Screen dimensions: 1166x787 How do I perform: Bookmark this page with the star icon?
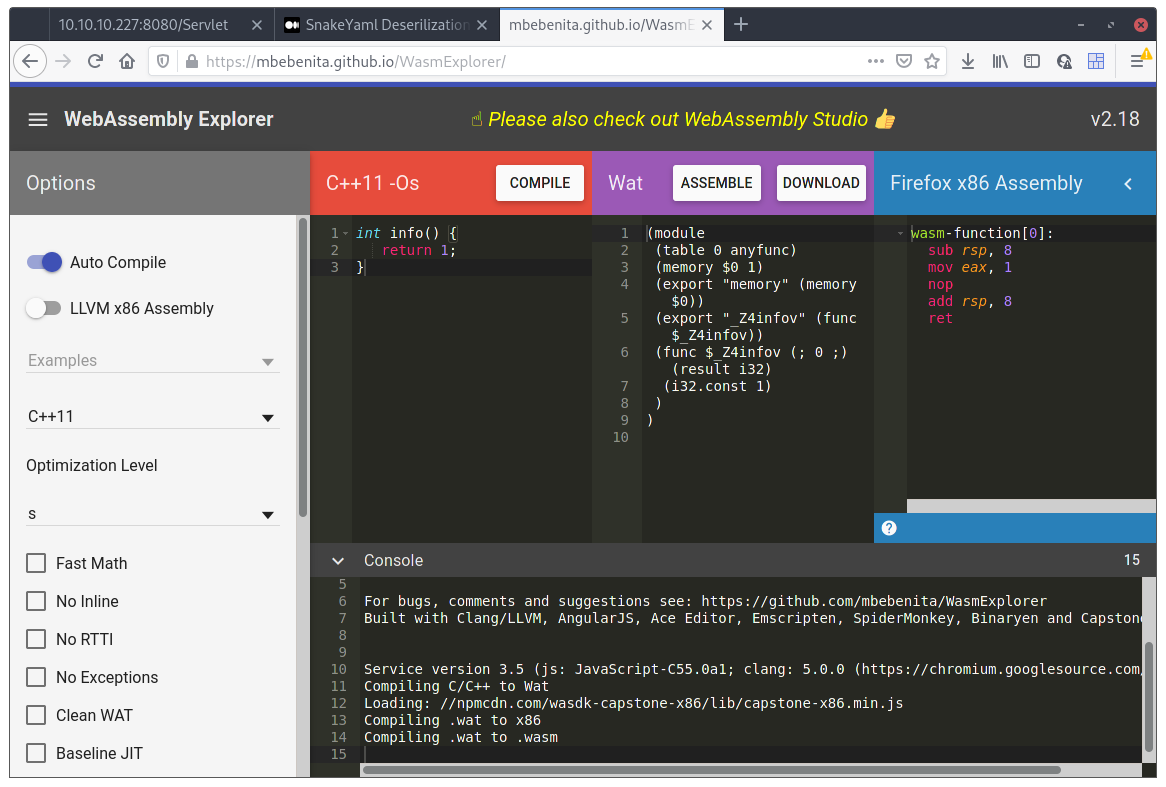pos(932,61)
